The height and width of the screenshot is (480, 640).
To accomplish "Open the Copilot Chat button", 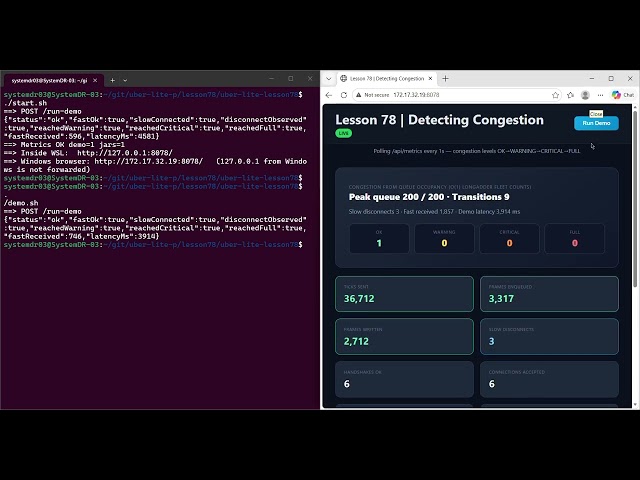I will click(x=623, y=95).
